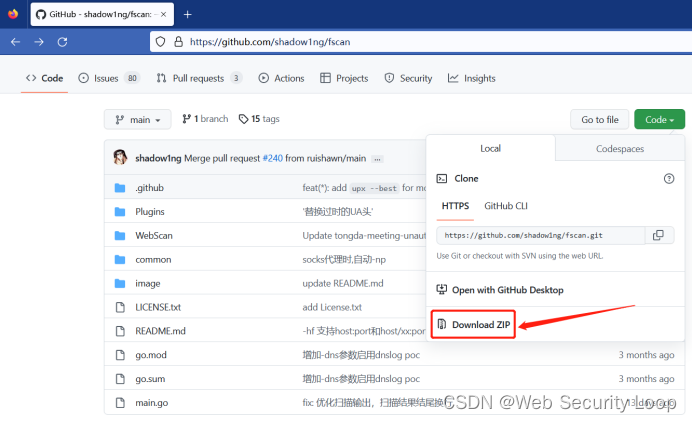Open a new browser tab
Screen dimensions: 692x422
(x=187, y=14)
